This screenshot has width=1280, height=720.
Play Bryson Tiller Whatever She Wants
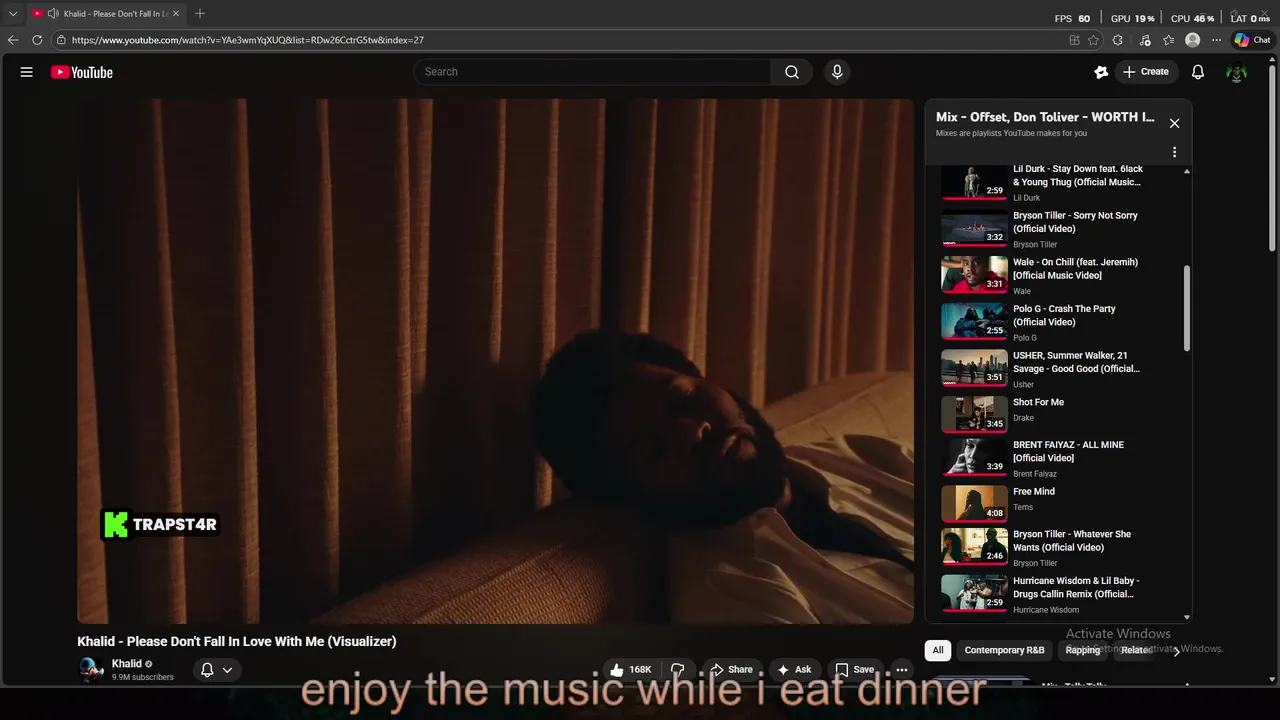point(975,547)
